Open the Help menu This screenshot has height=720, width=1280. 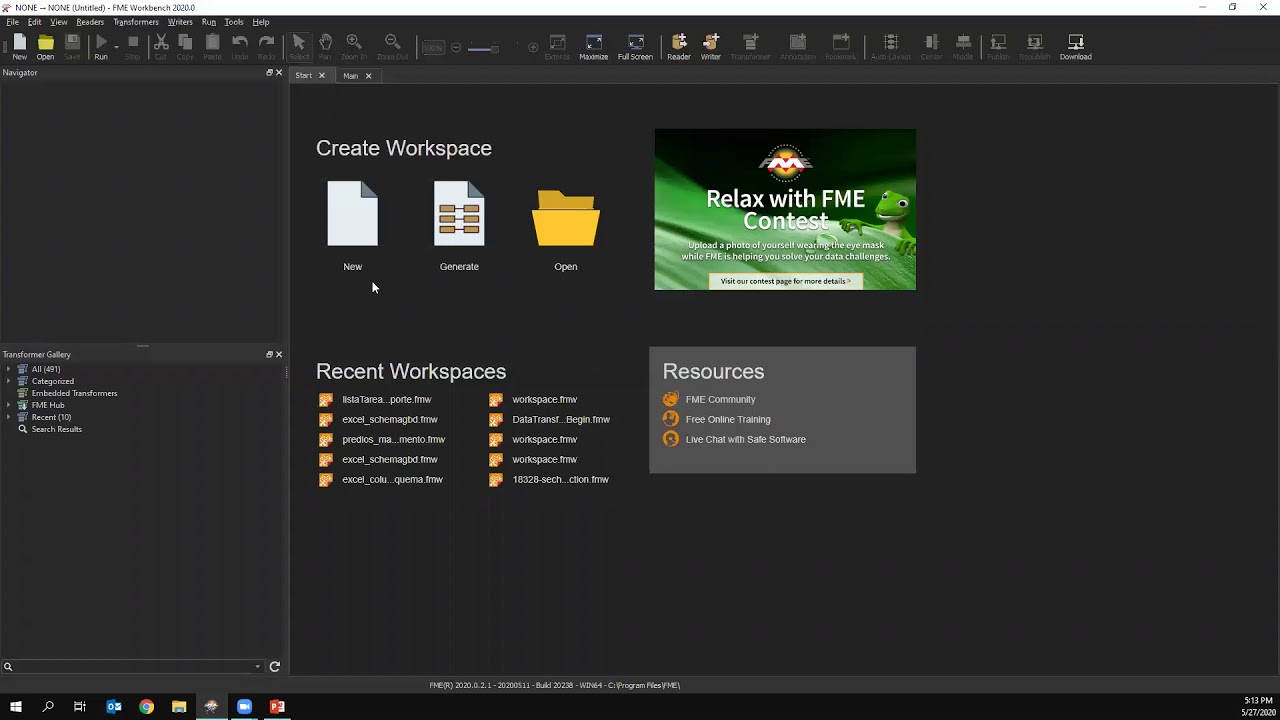click(261, 22)
